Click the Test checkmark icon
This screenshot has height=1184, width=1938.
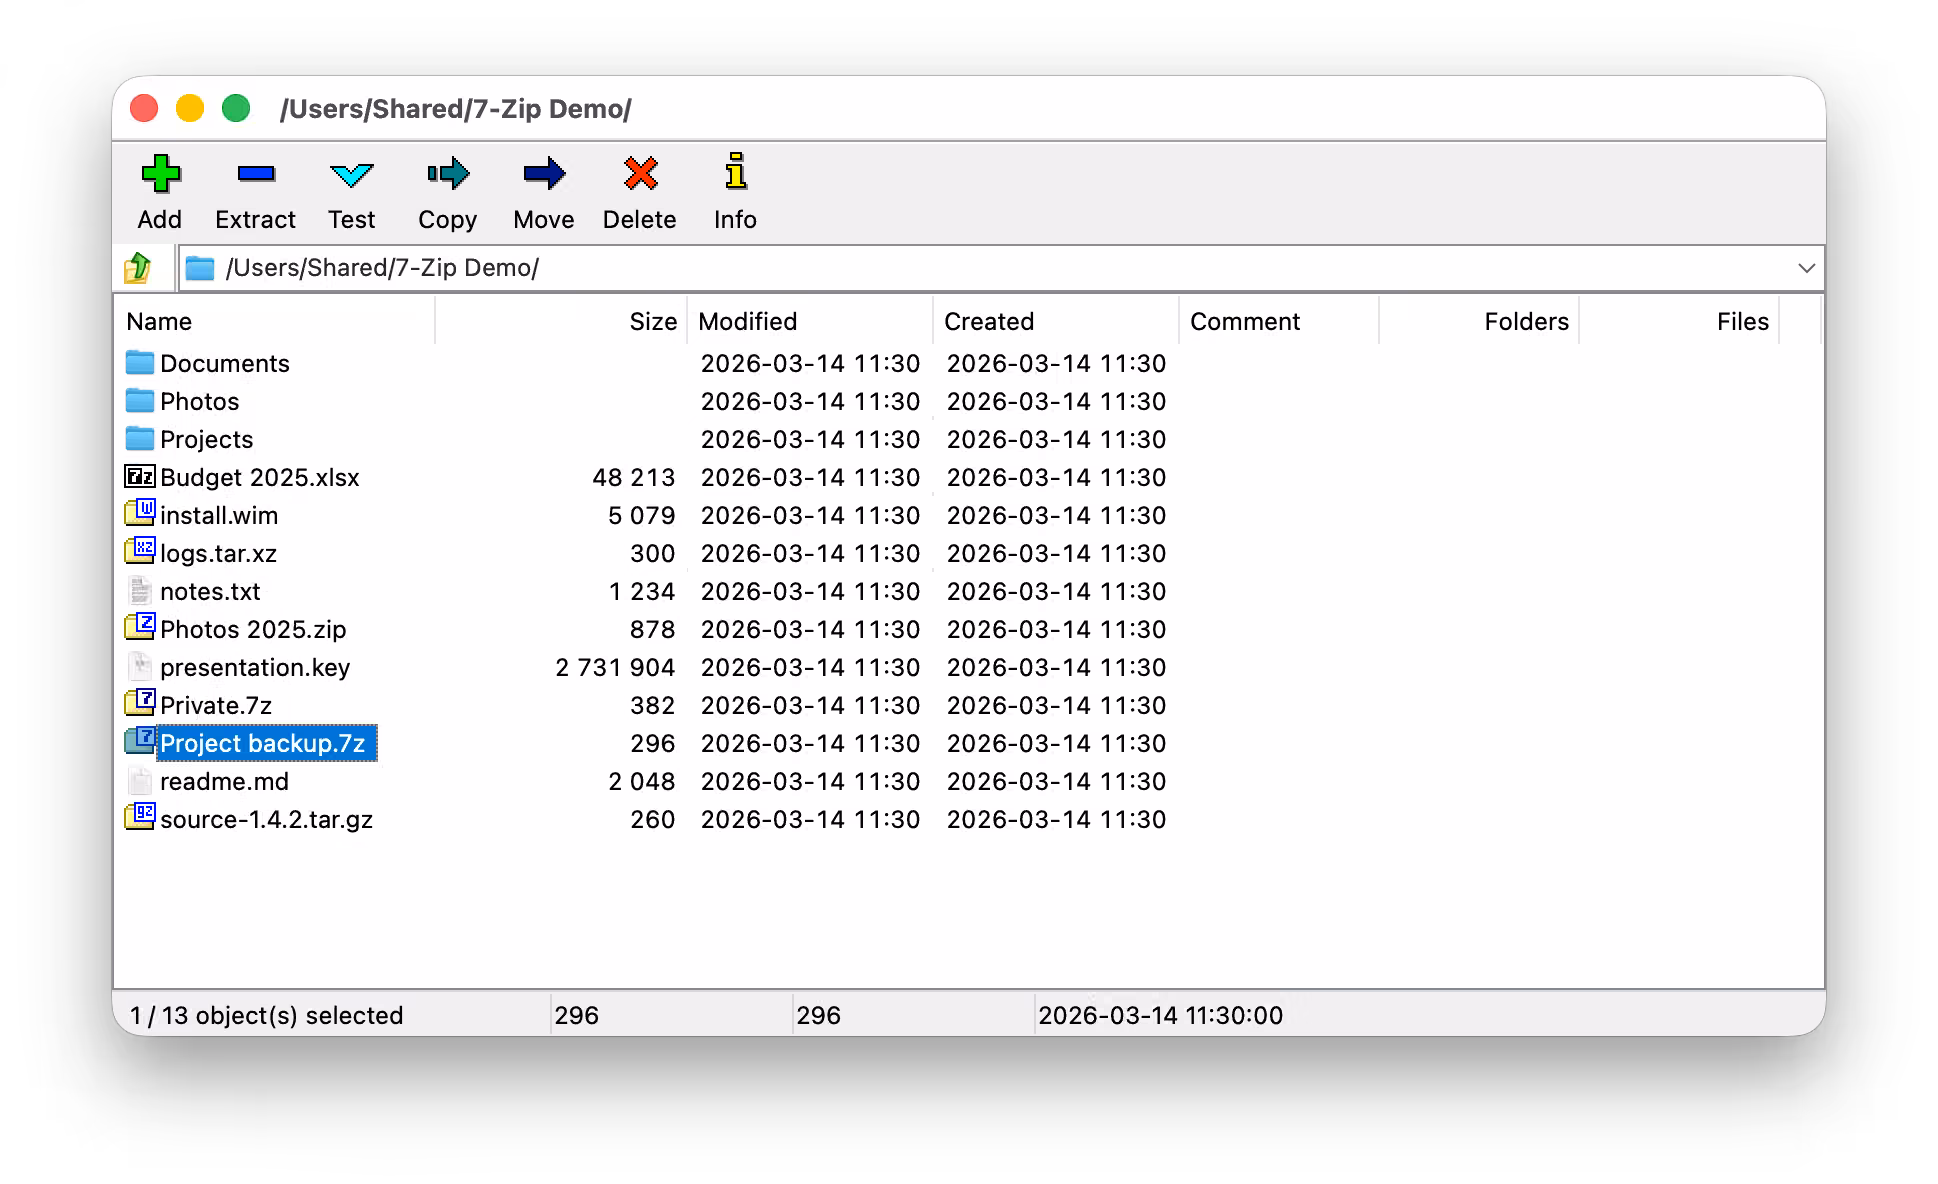coord(352,175)
